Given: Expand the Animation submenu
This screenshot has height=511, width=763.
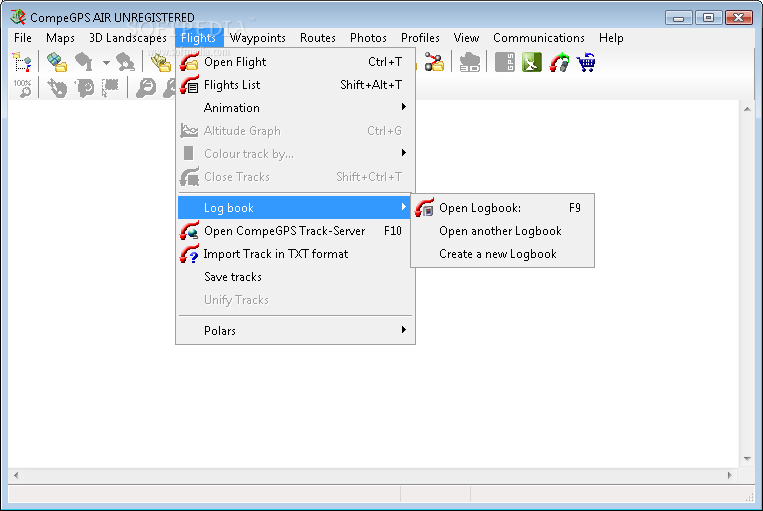Looking at the screenshot, I should click(403, 107).
